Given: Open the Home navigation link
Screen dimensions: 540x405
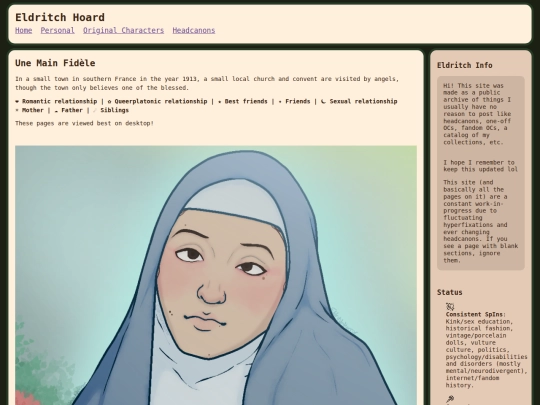Looking at the screenshot, I should click(x=23, y=30).
